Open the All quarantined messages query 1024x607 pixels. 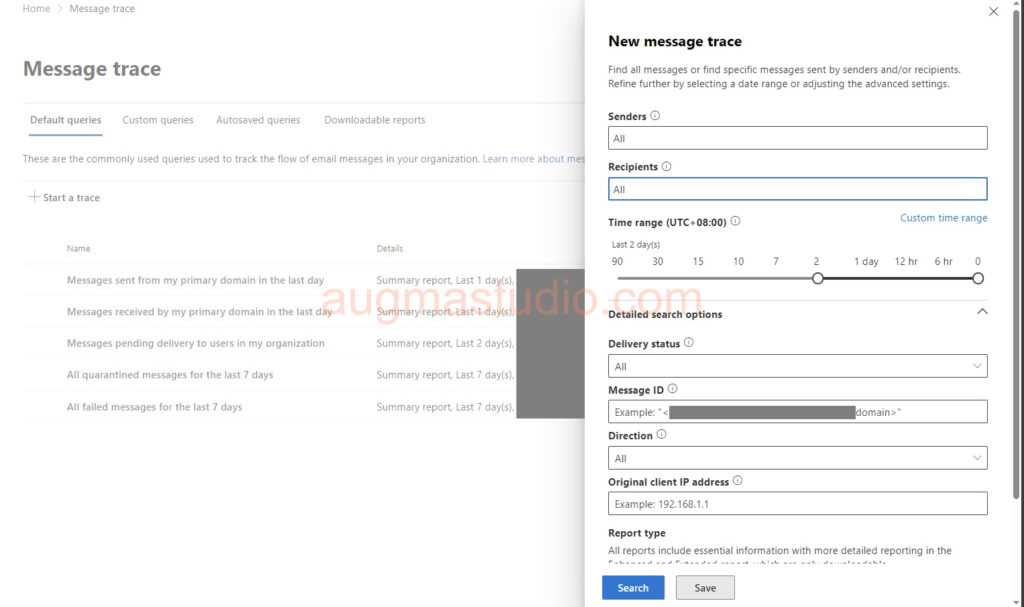170,375
